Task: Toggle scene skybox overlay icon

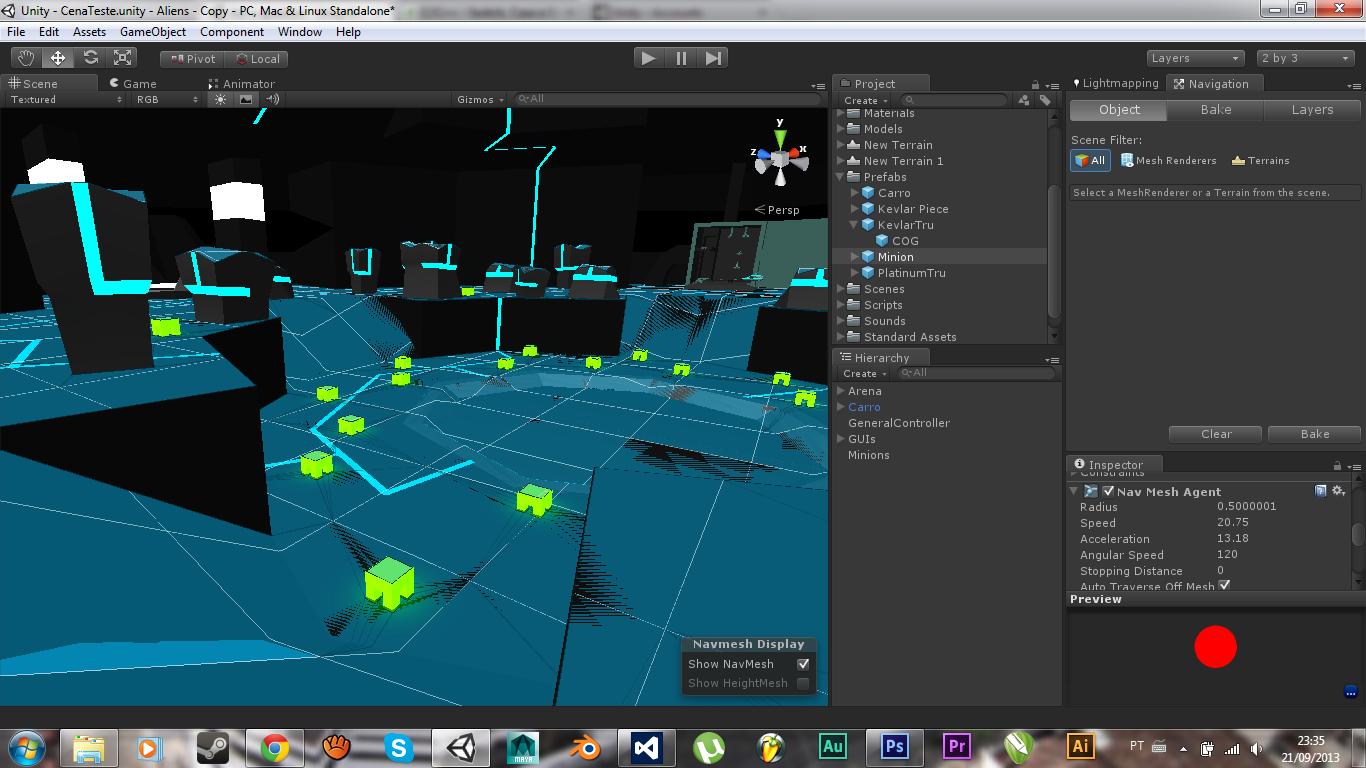Action: click(246, 99)
